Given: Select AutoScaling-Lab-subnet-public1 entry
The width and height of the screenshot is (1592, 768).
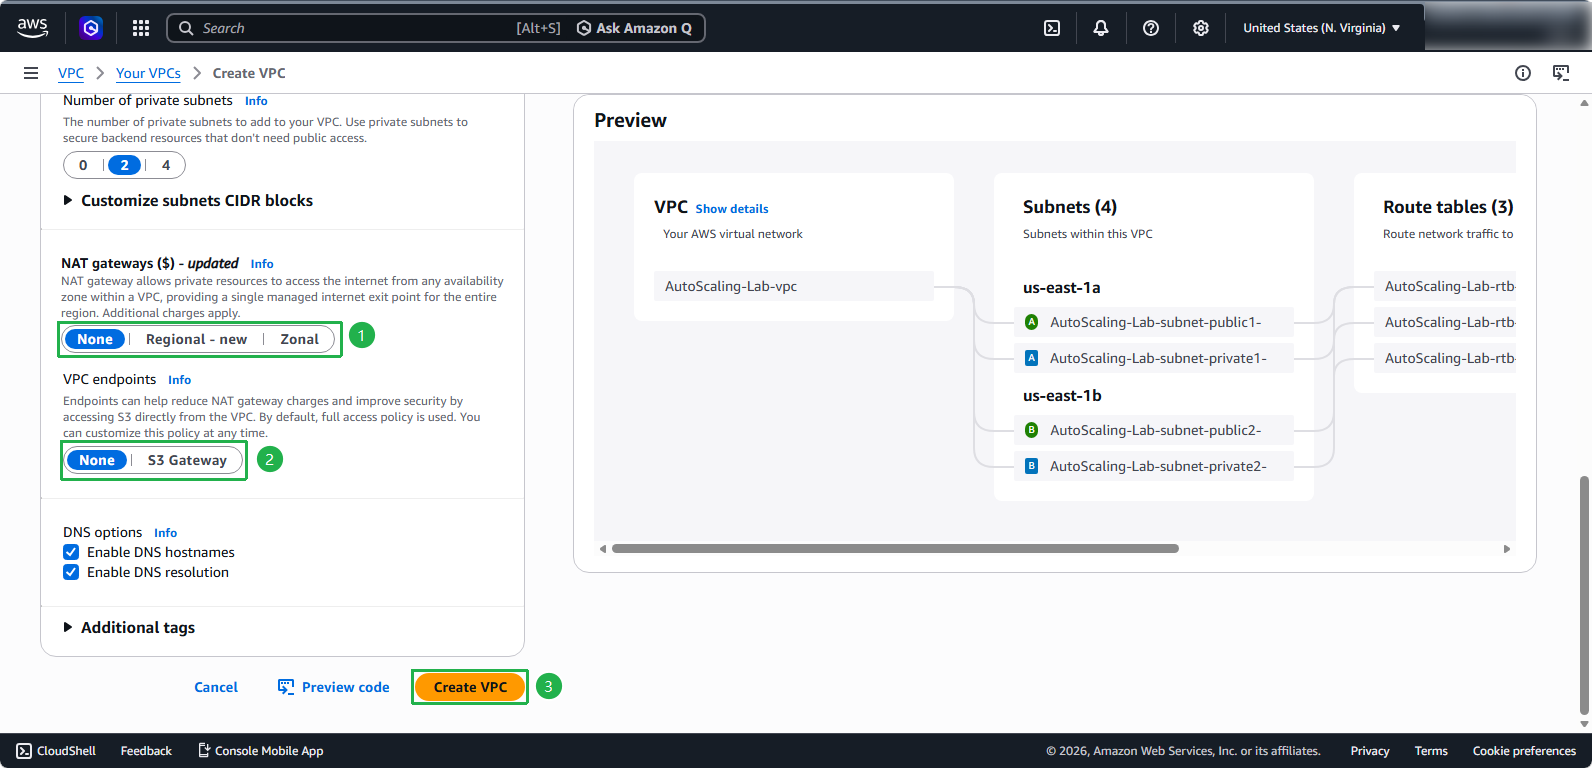Looking at the screenshot, I should coord(1154,322).
